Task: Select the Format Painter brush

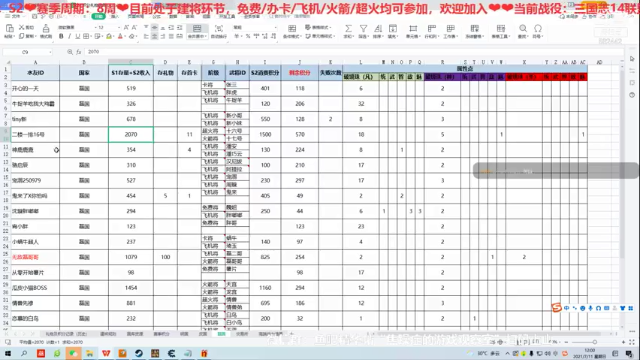Action: point(46,28)
